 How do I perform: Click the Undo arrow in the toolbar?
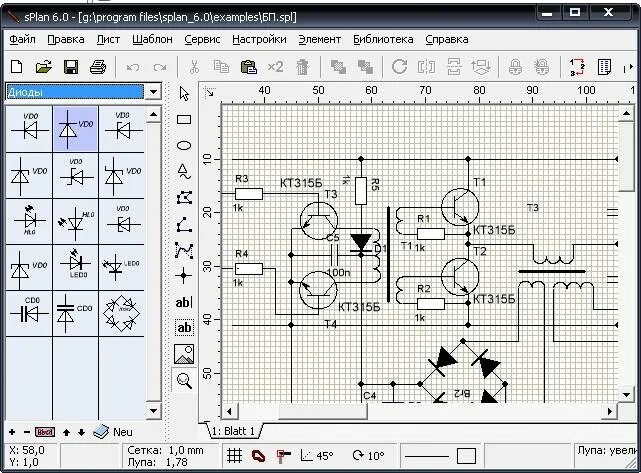point(133,67)
